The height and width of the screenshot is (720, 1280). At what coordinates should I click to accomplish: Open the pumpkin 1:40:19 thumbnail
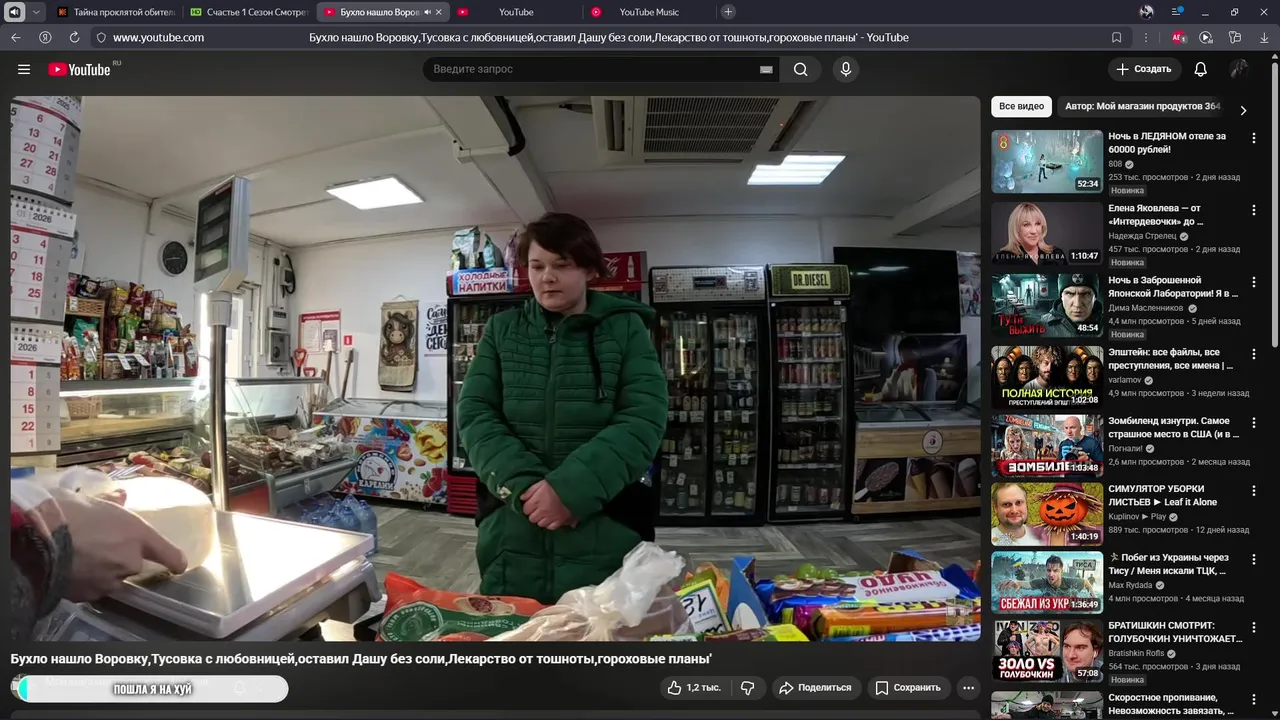point(1047,514)
